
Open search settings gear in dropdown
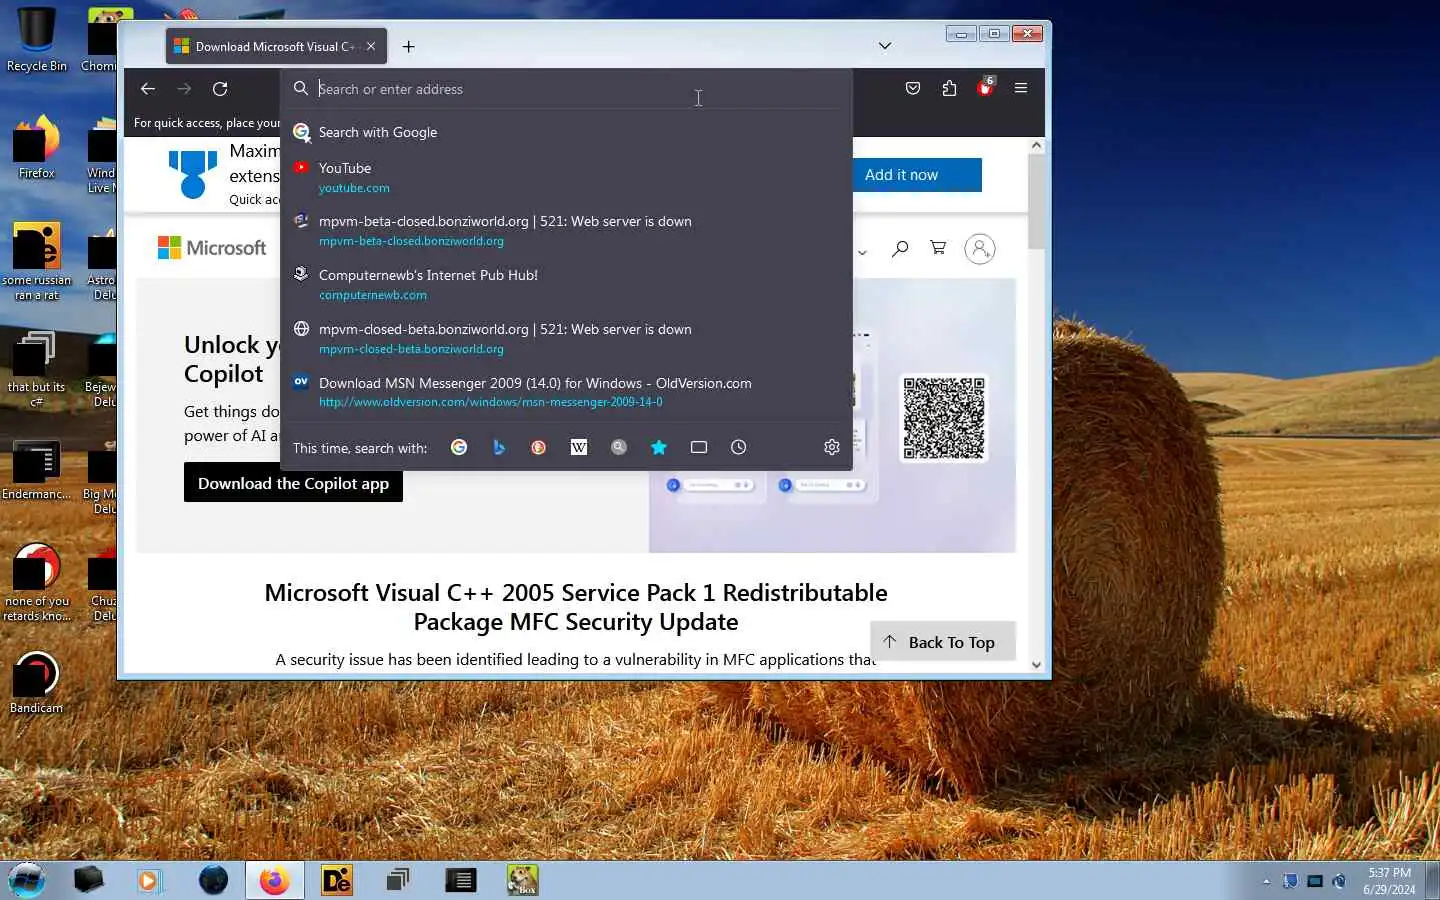832,447
